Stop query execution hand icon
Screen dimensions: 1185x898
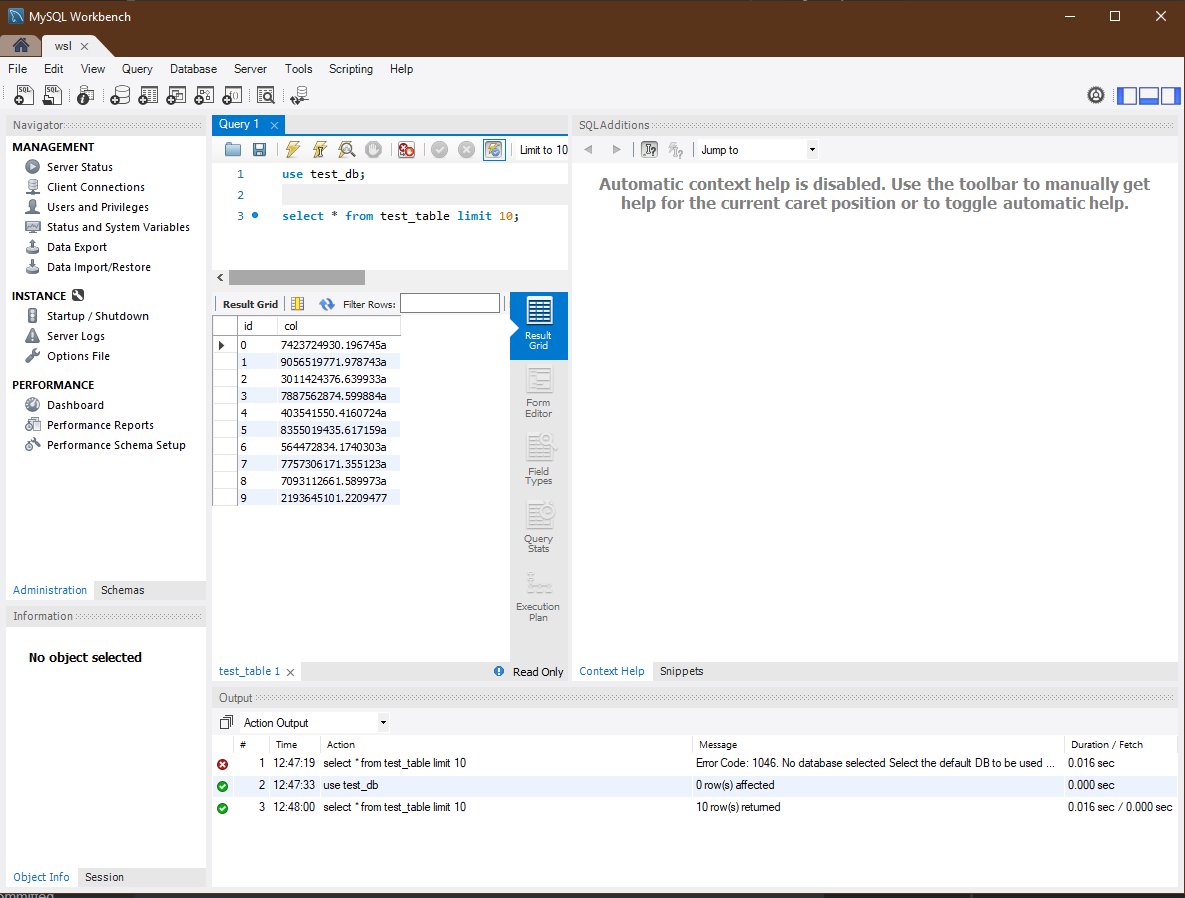click(x=373, y=150)
